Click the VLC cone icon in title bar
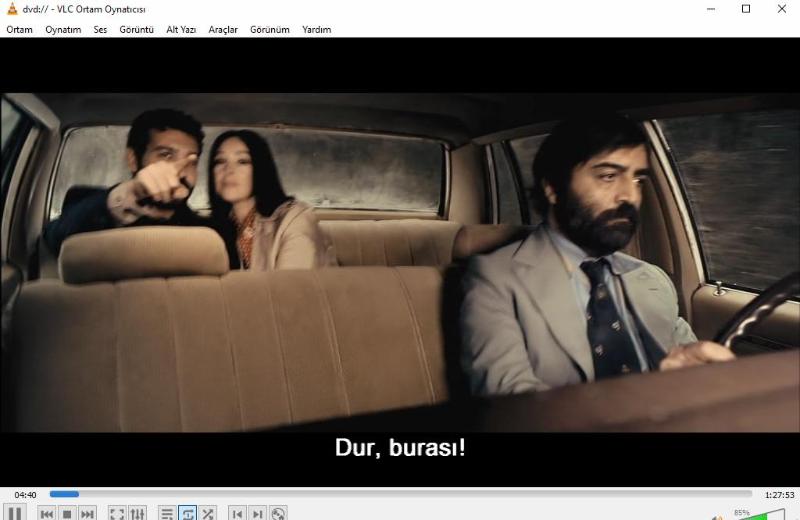The height and width of the screenshot is (520, 800). [12, 9]
